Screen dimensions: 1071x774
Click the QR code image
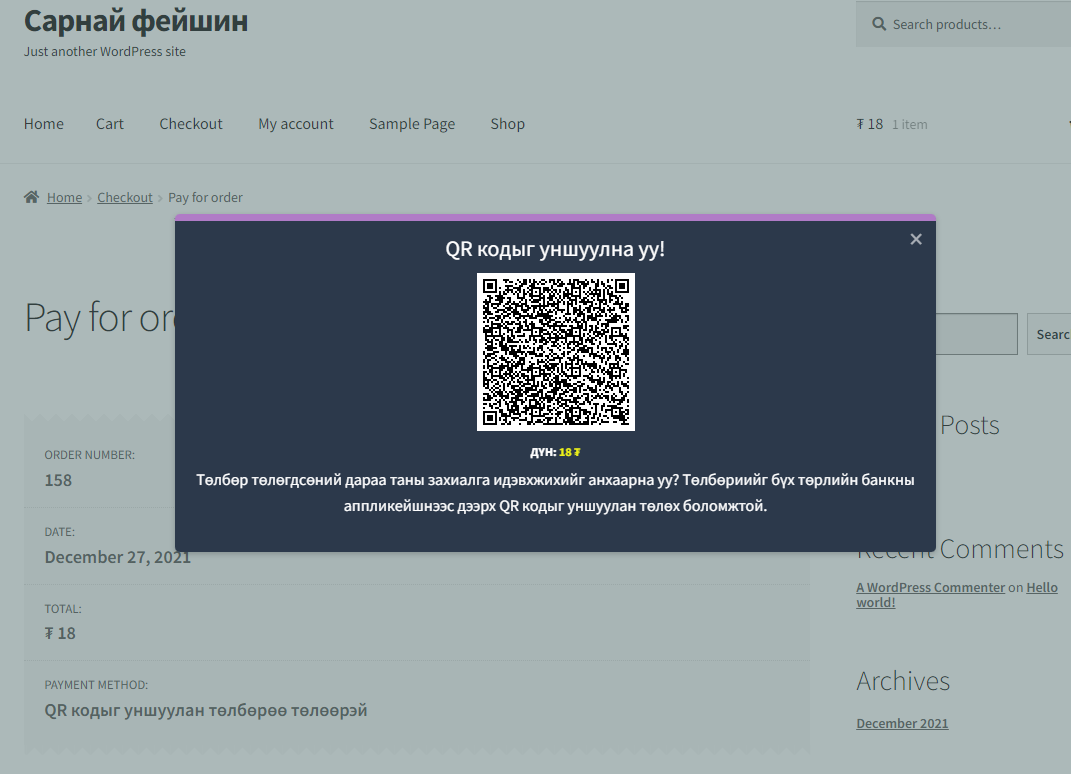coord(555,352)
